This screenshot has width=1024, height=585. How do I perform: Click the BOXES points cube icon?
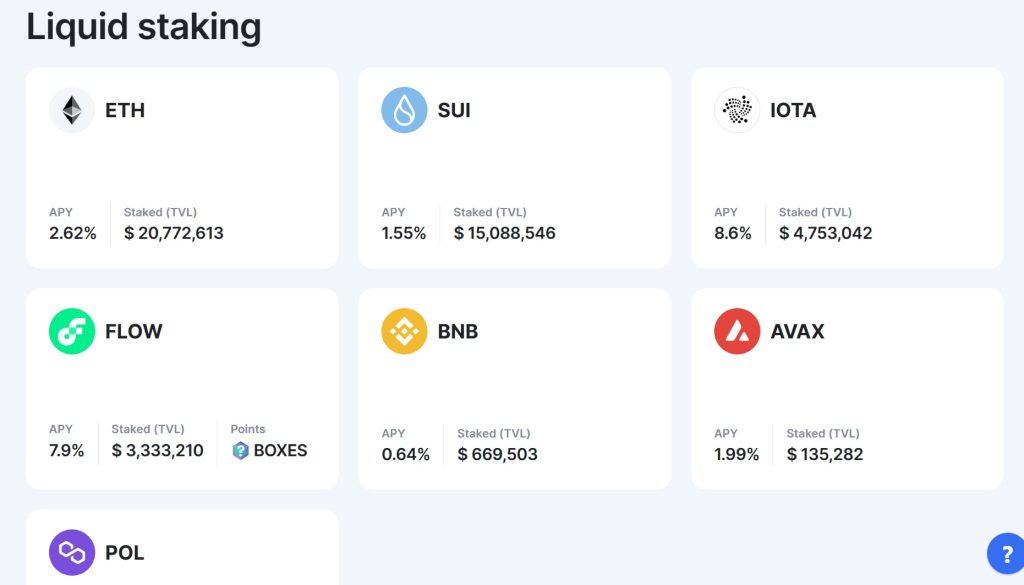click(x=240, y=451)
